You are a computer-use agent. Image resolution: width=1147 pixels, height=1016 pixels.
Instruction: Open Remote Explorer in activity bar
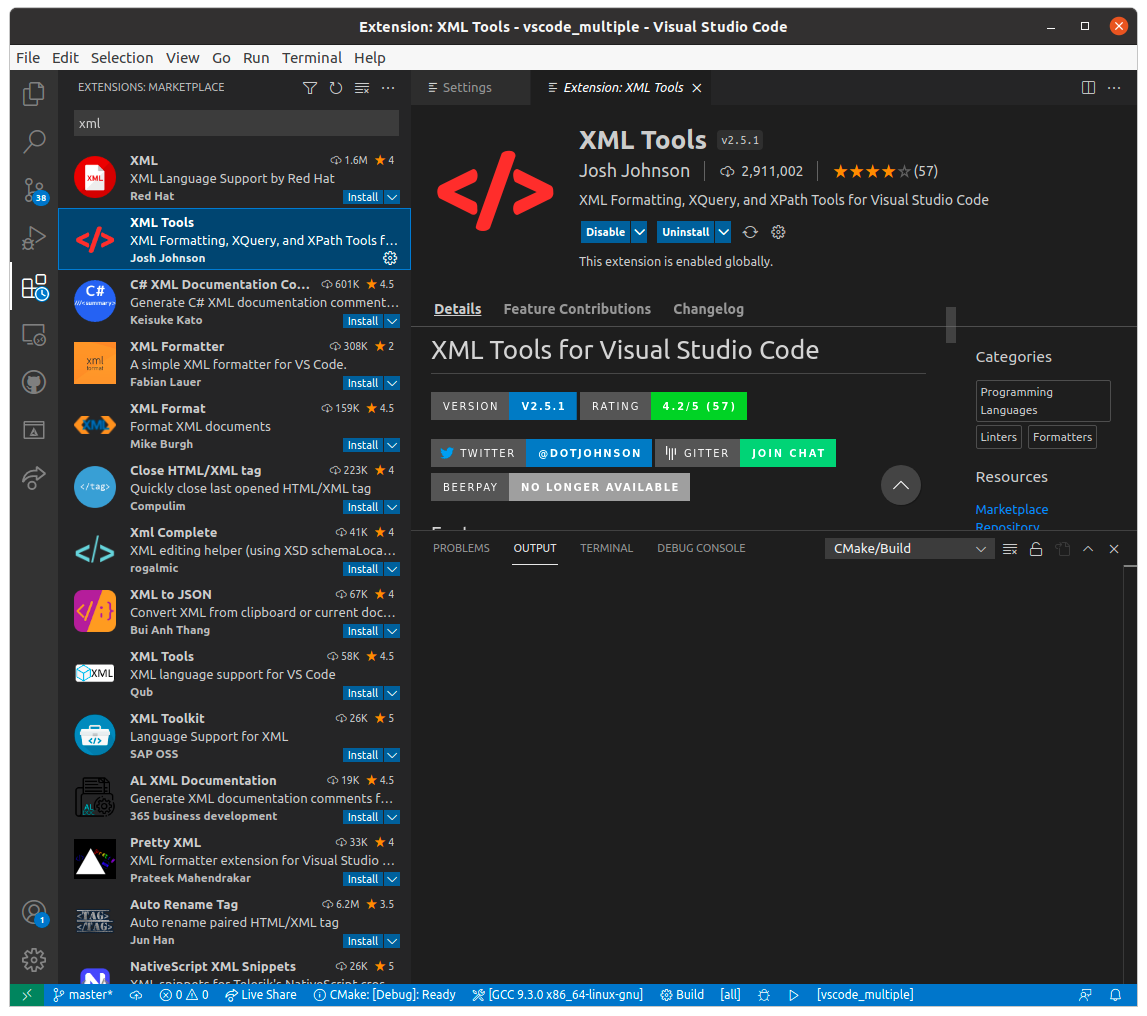pyautogui.click(x=34, y=335)
